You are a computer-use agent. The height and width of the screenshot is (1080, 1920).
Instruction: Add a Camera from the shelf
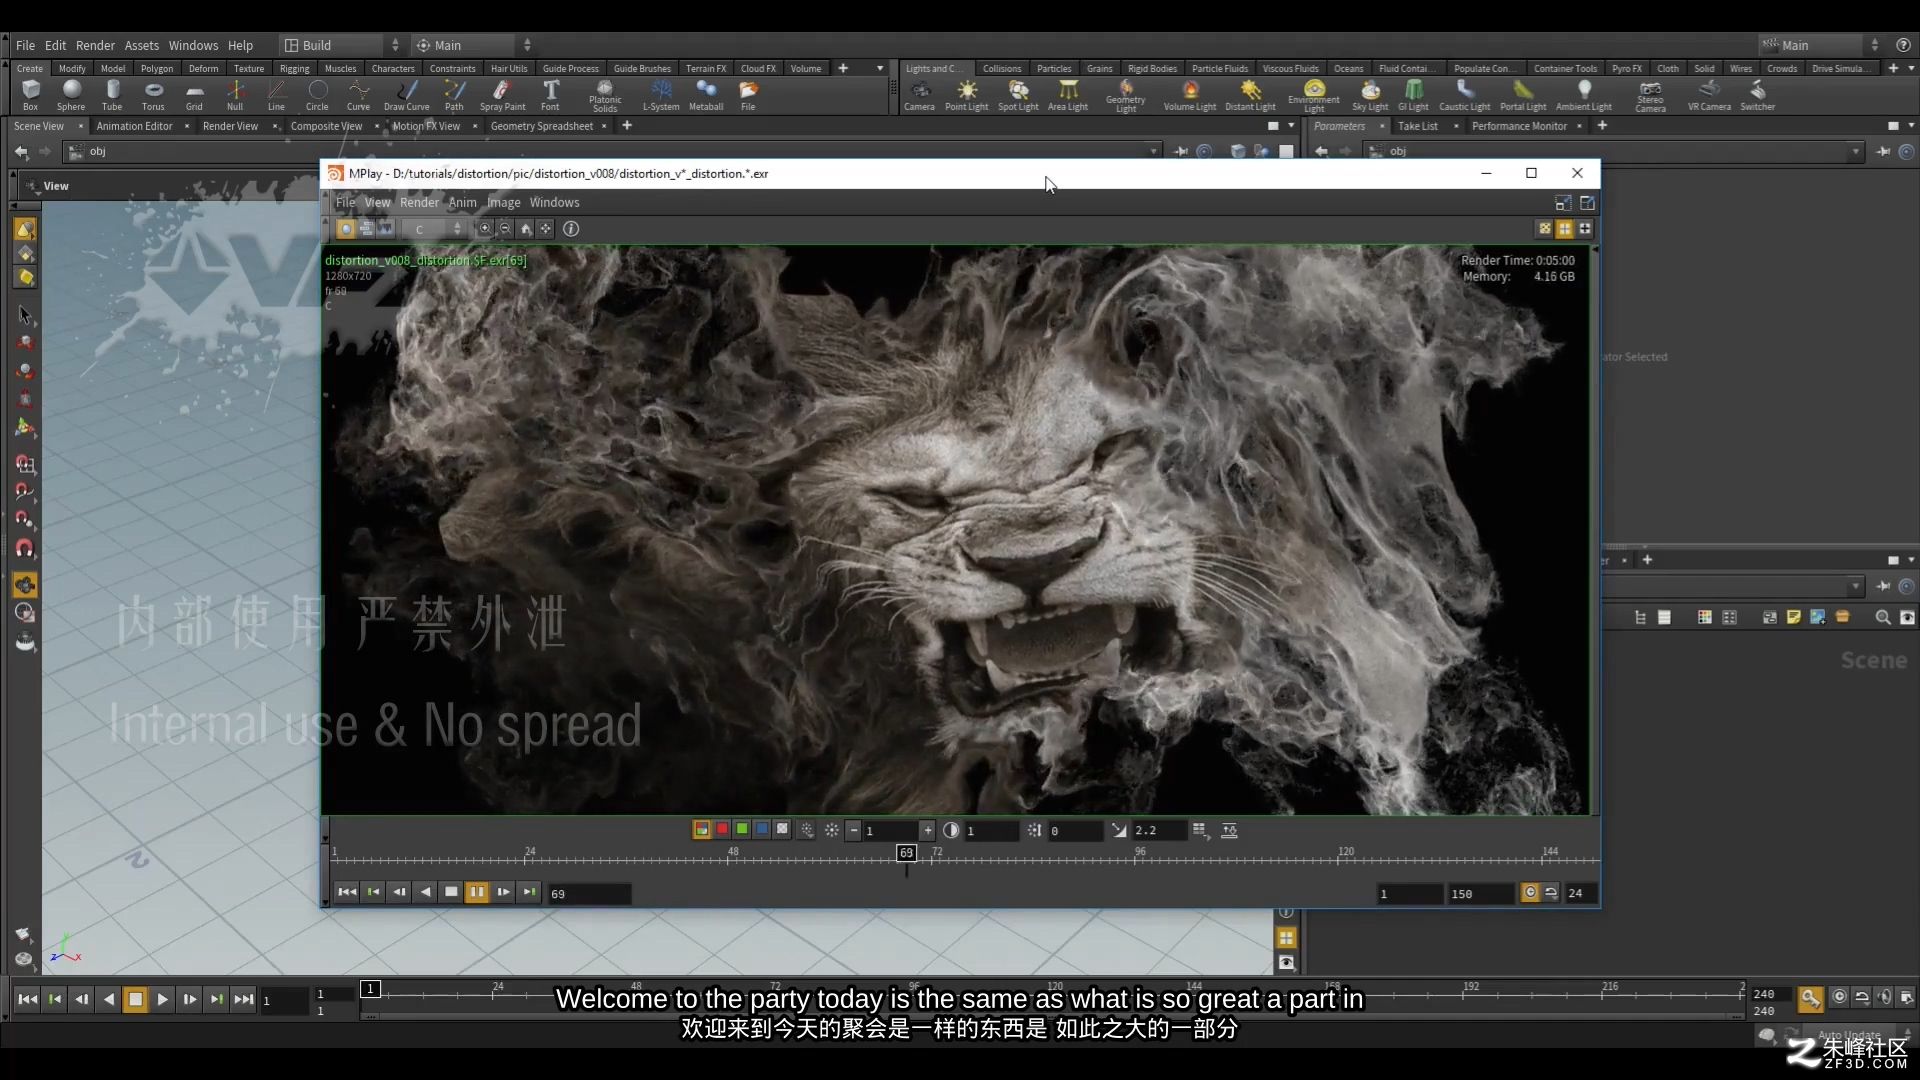[919, 96]
